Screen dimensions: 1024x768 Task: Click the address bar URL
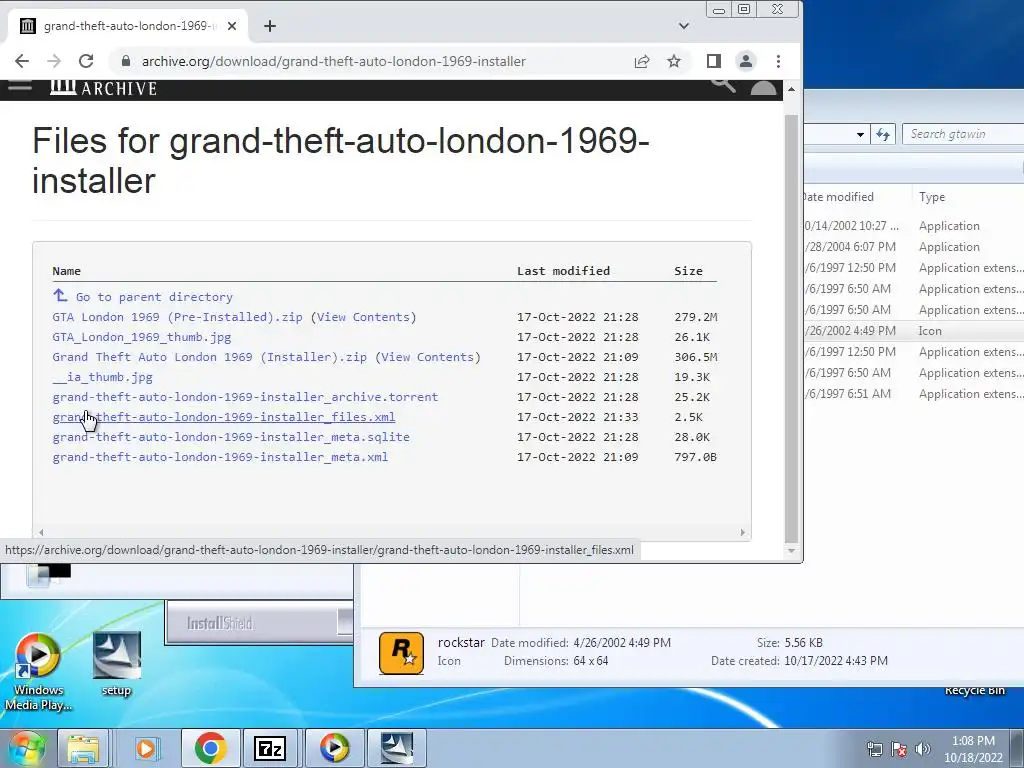pos(333,61)
